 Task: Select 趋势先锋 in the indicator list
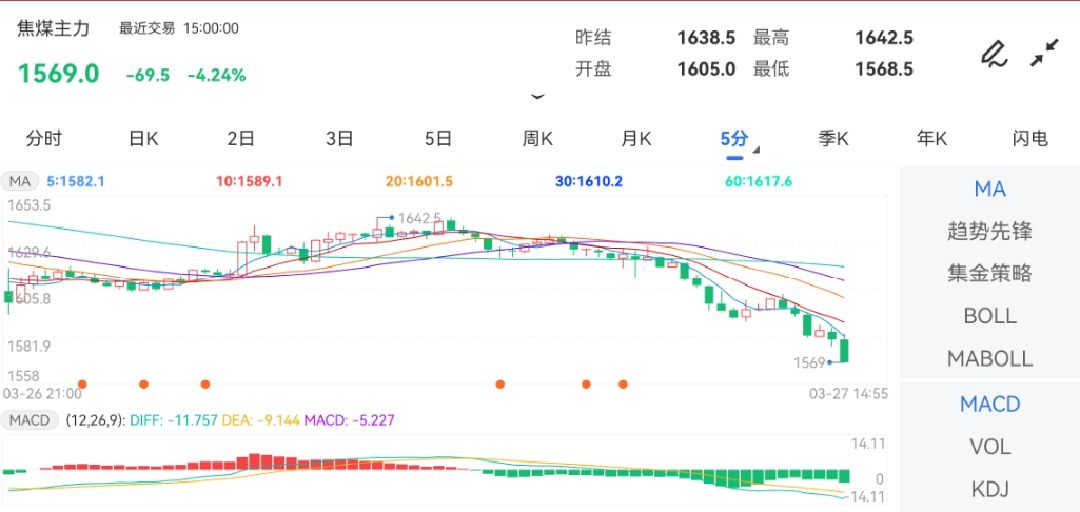[x=989, y=231]
